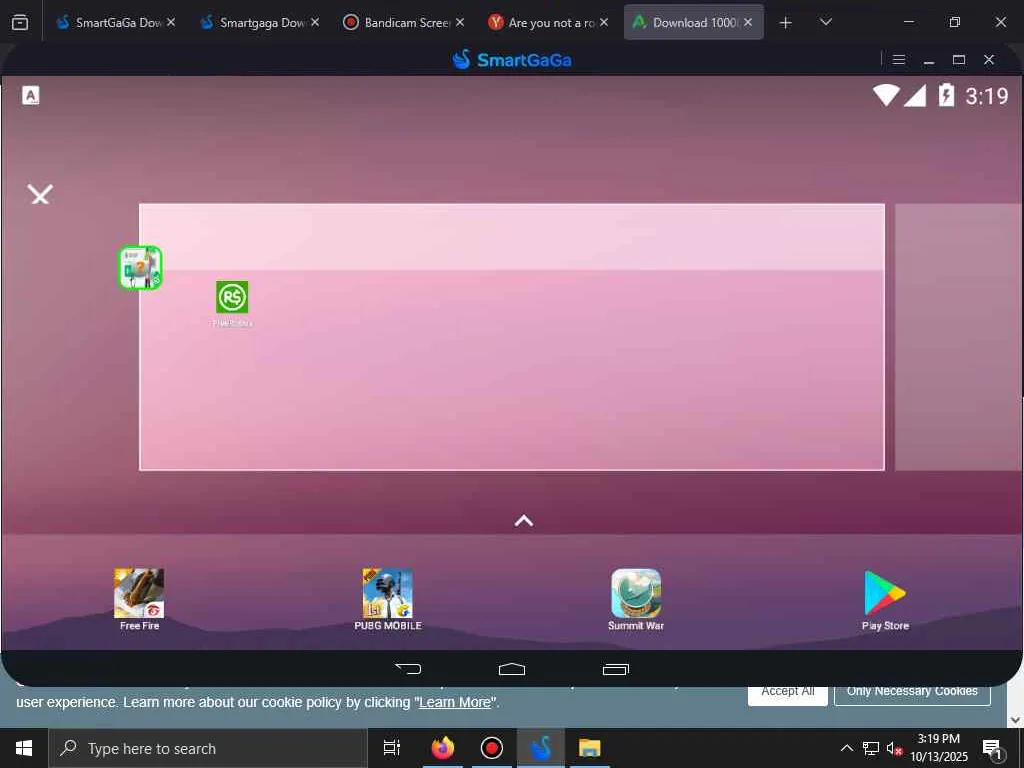Image resolution: width=1024 pixels, height=768 pixels.
Task: Close the Download 1000 browser tab
Action: (748, 22)
